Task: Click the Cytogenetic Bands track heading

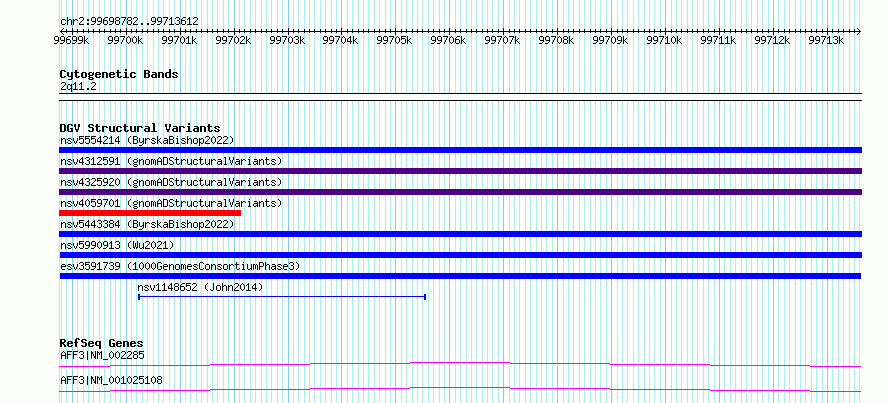Action: coord(119,74)
